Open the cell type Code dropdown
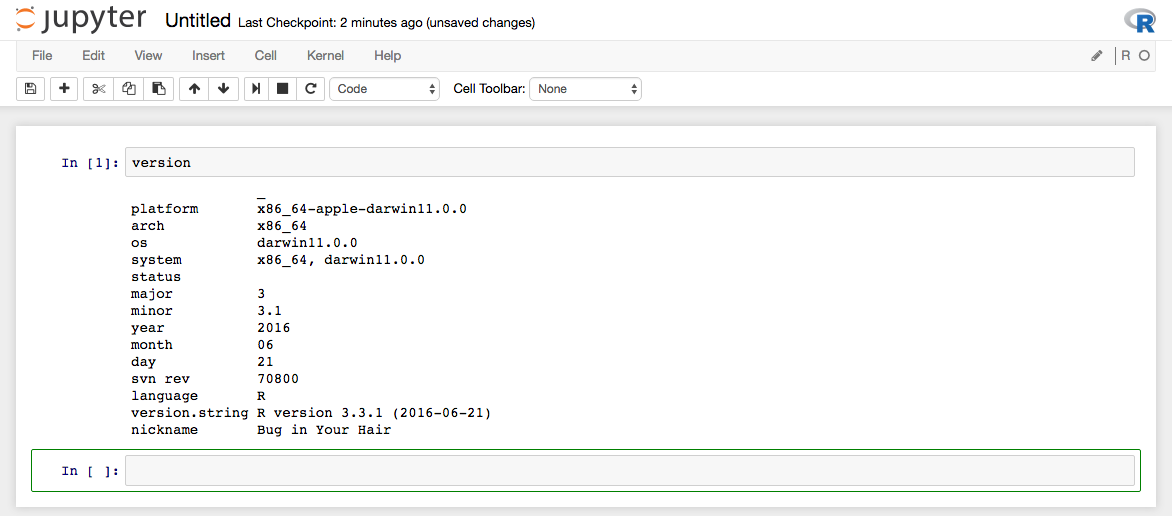 [x=385, y=89]
